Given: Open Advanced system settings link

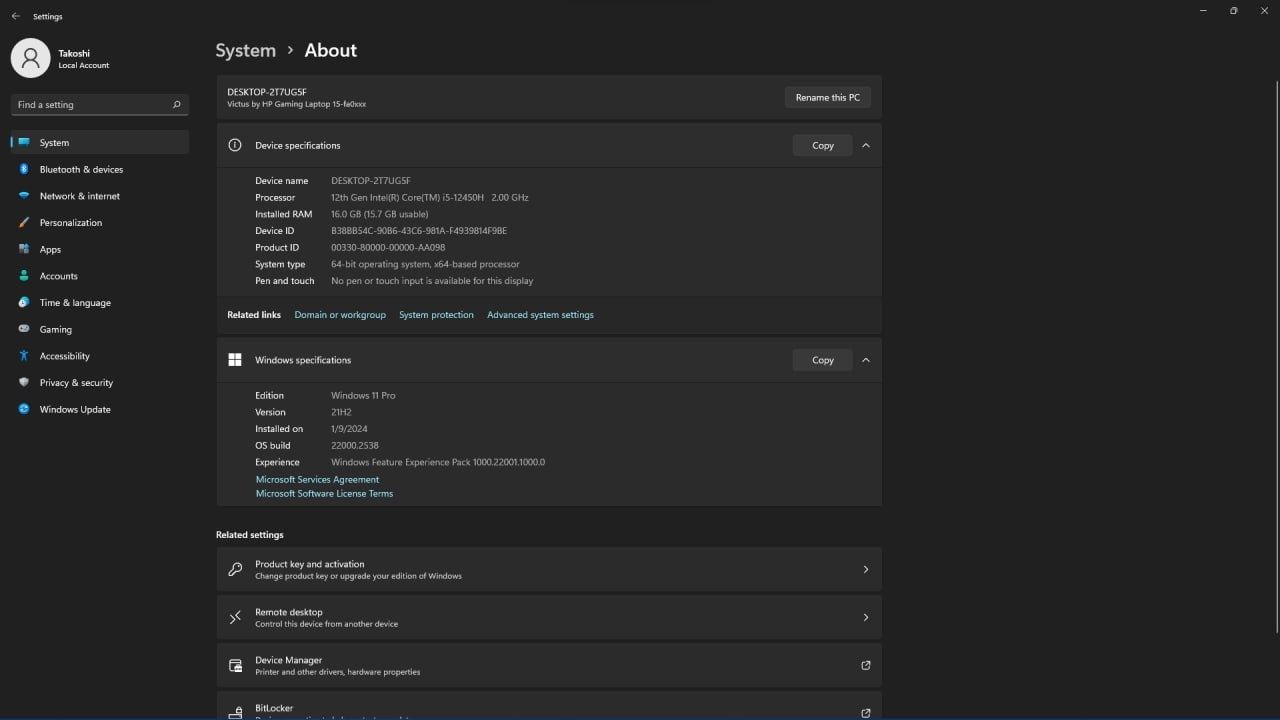Looking at the screenshot, I should 540,315.
